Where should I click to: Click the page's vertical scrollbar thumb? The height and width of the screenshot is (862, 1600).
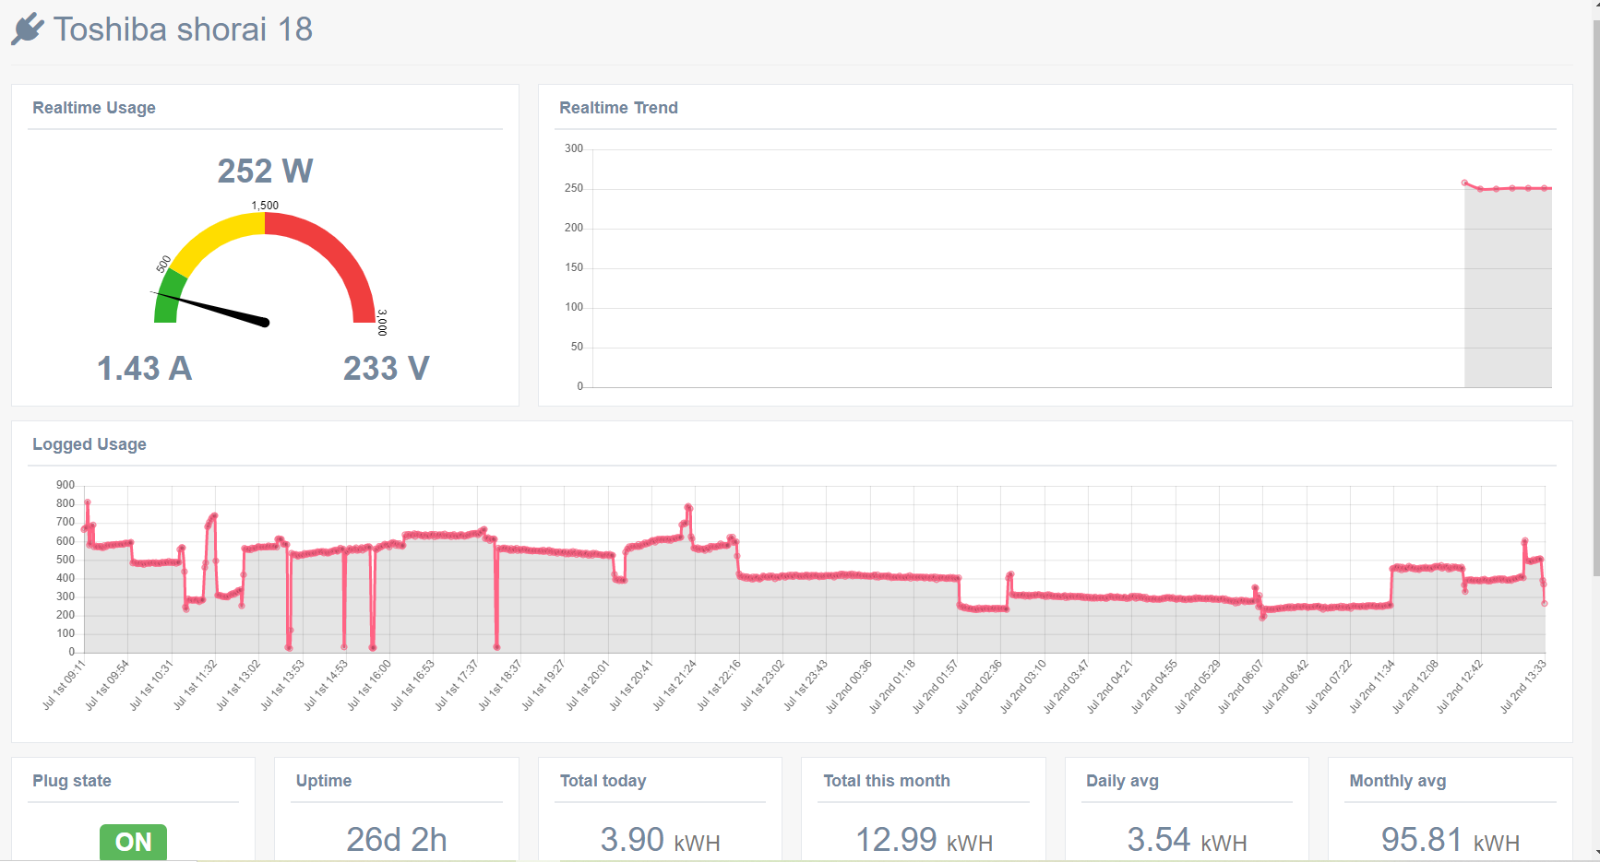(1596, 298)
